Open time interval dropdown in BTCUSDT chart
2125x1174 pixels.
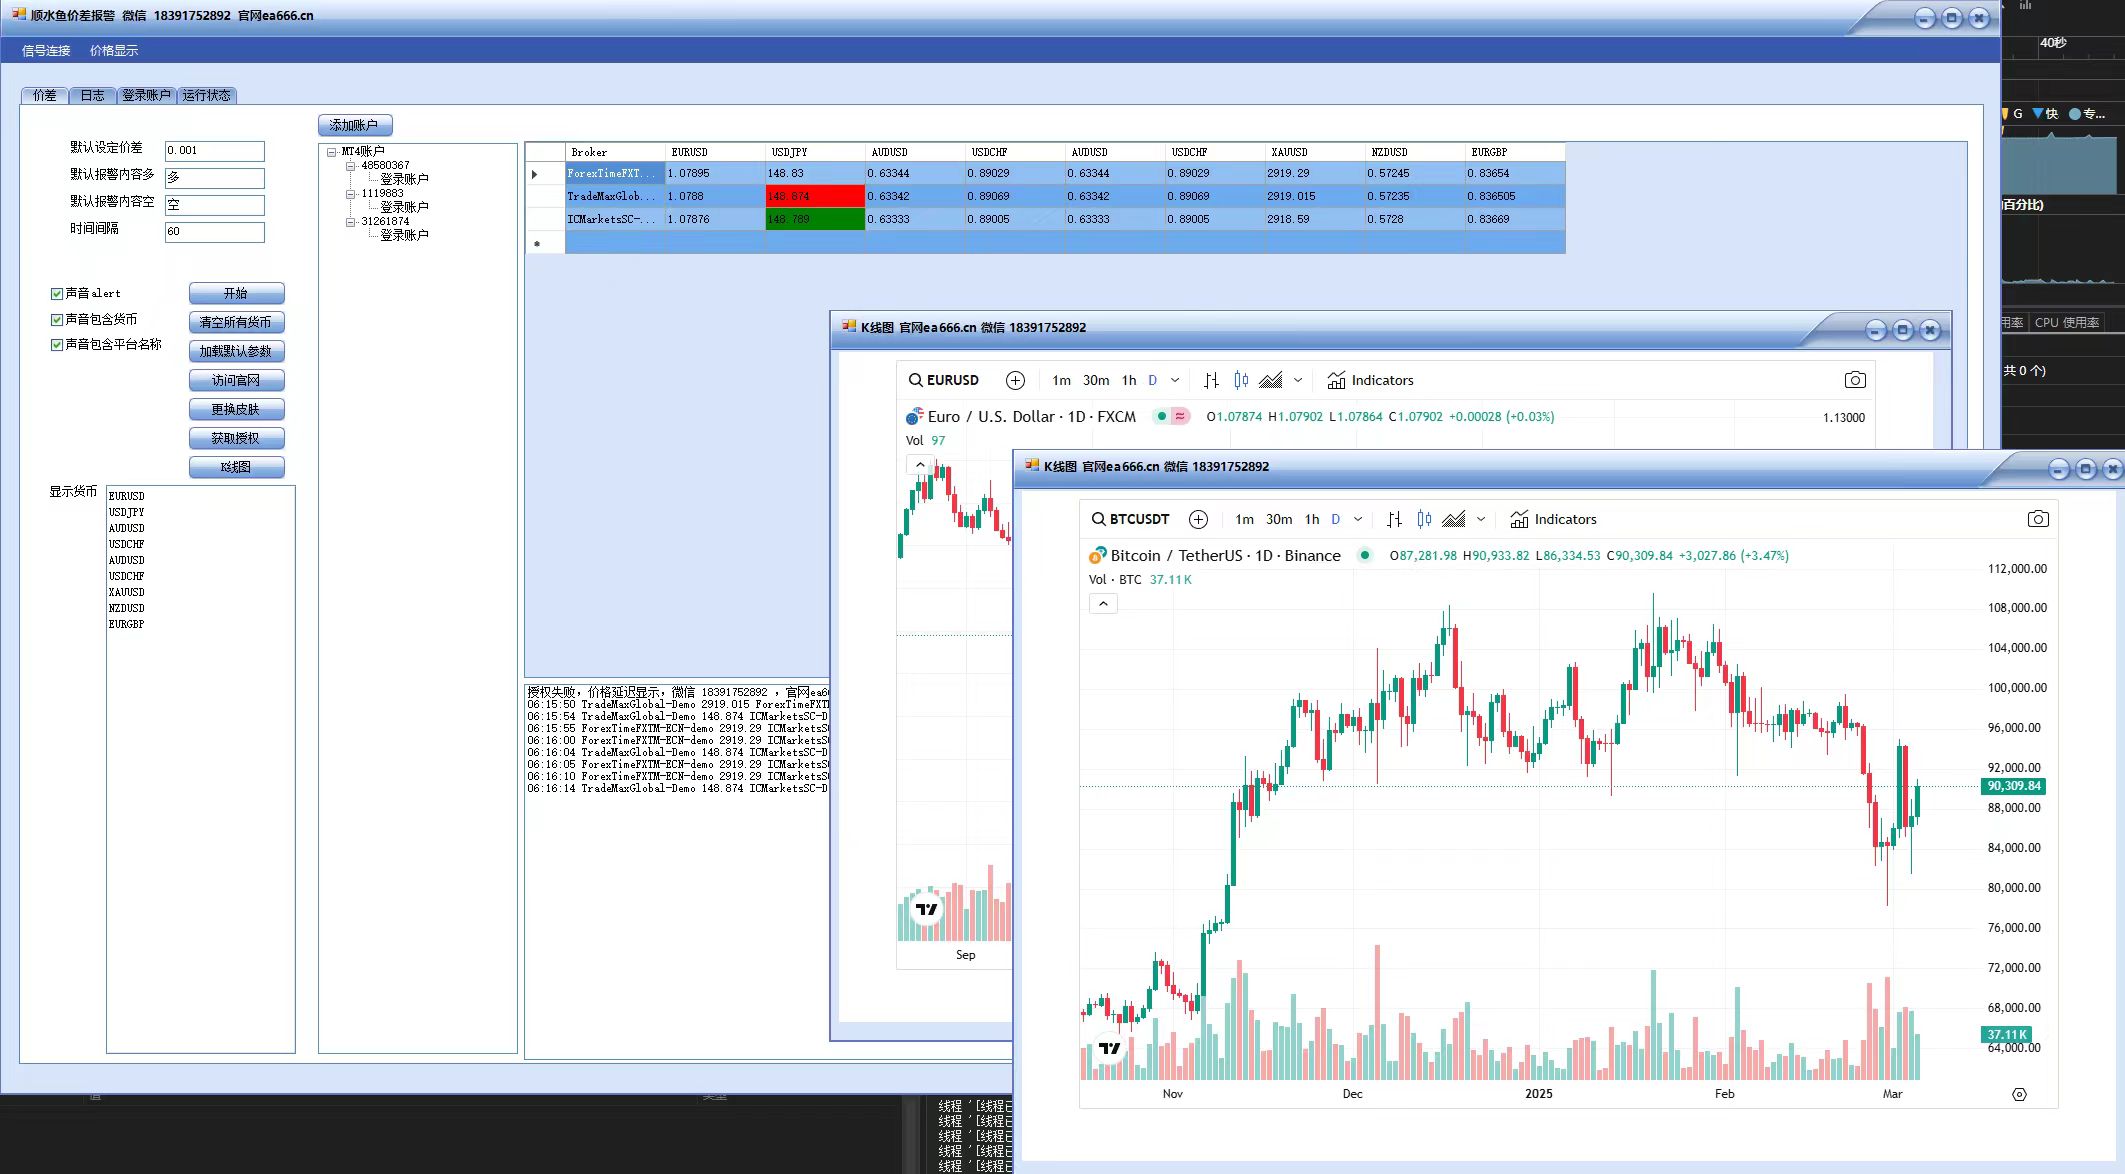pos(1358,519)
